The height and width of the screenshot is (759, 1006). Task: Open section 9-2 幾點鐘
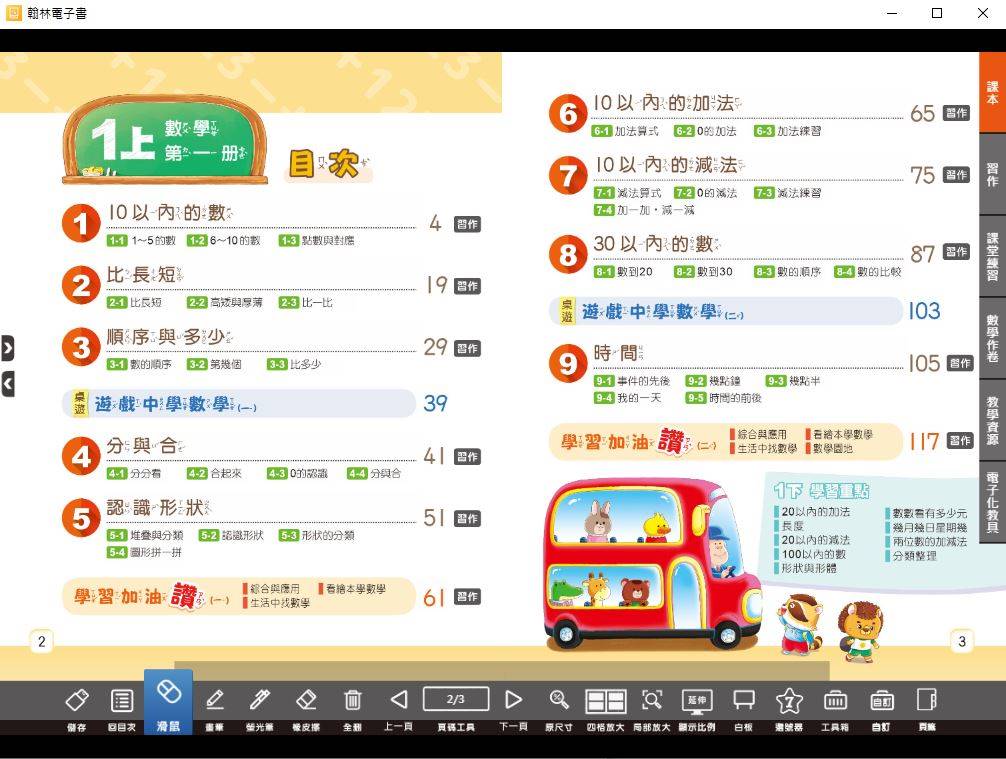(x=713, y=381)
